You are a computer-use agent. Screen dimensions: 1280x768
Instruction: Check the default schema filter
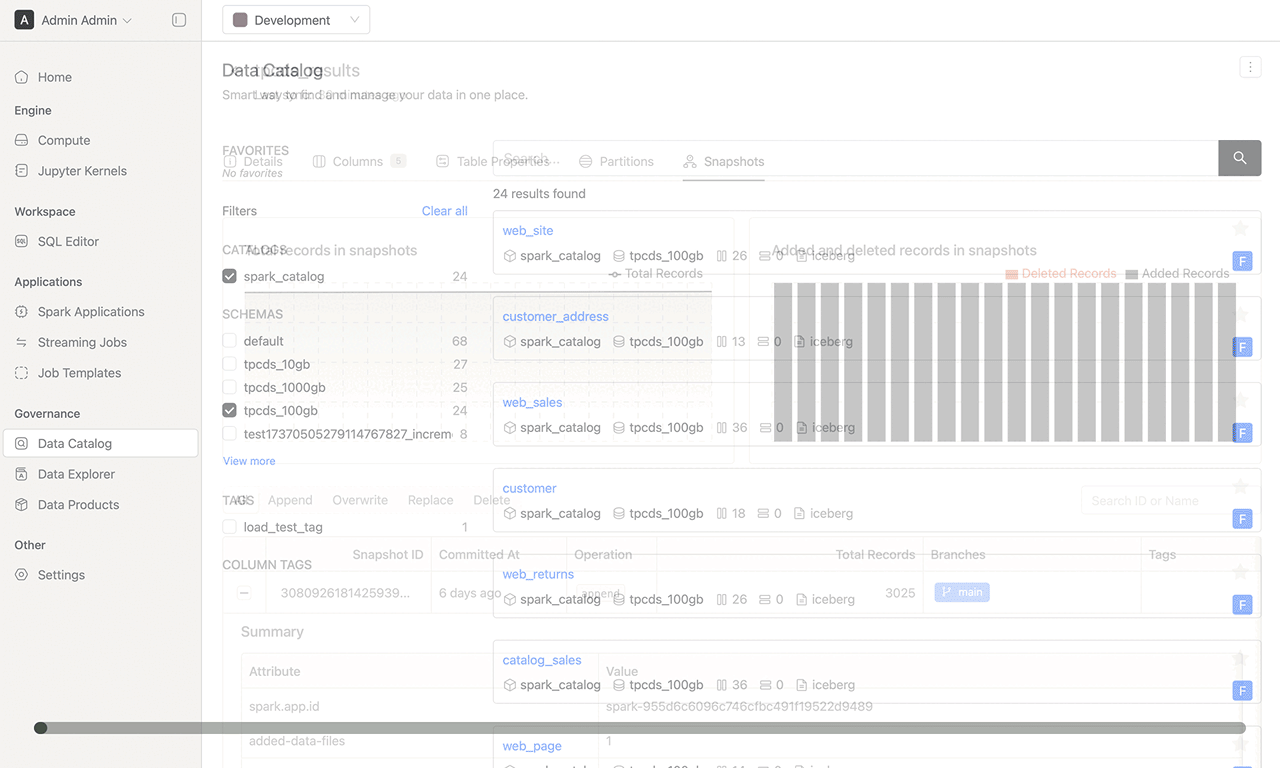(x=230, y=341)
